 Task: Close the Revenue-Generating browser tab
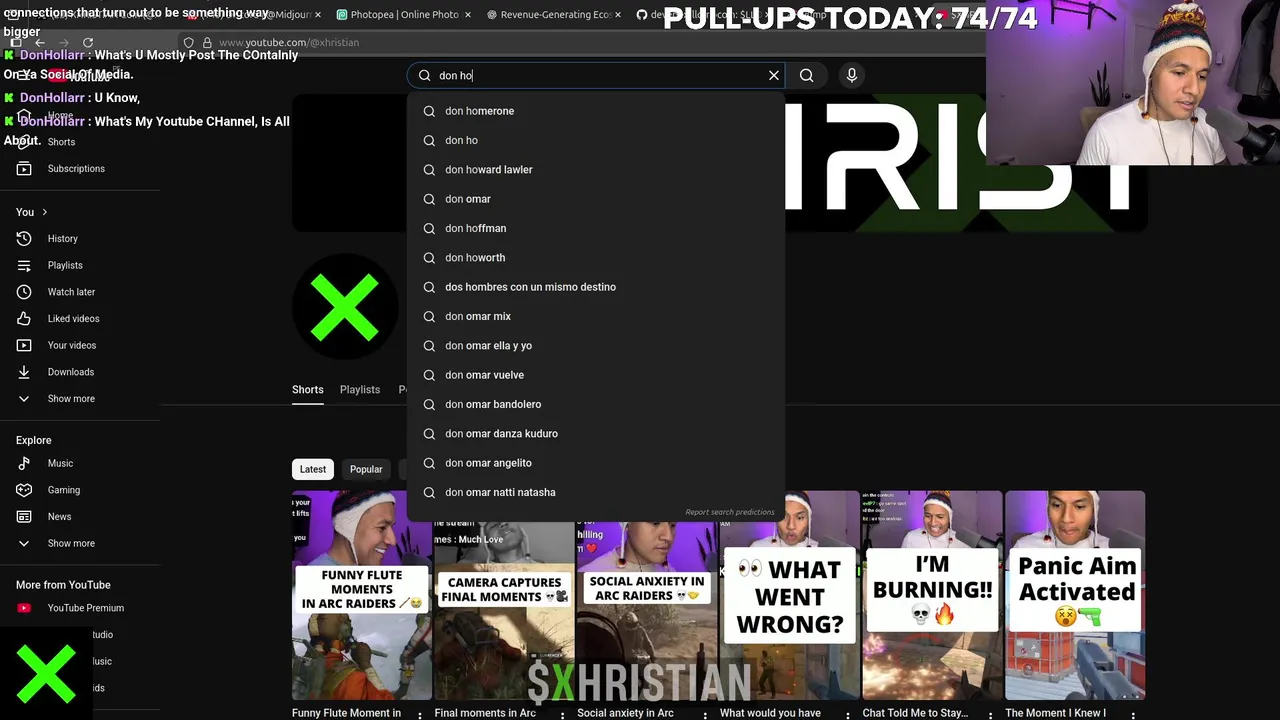[617, 15]
